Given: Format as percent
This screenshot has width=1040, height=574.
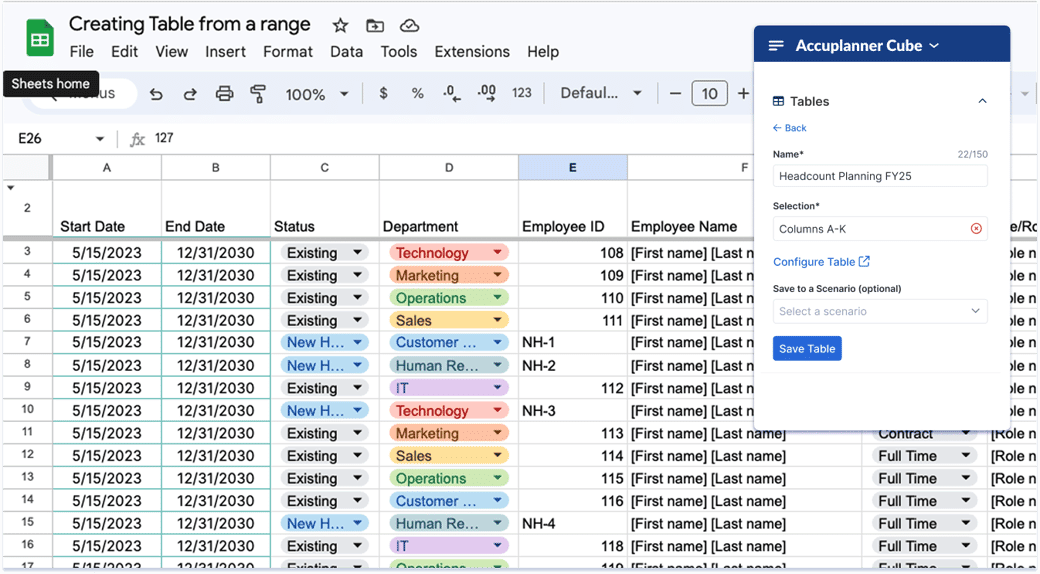Looking at the screenshot, I should tap(417, 94).
